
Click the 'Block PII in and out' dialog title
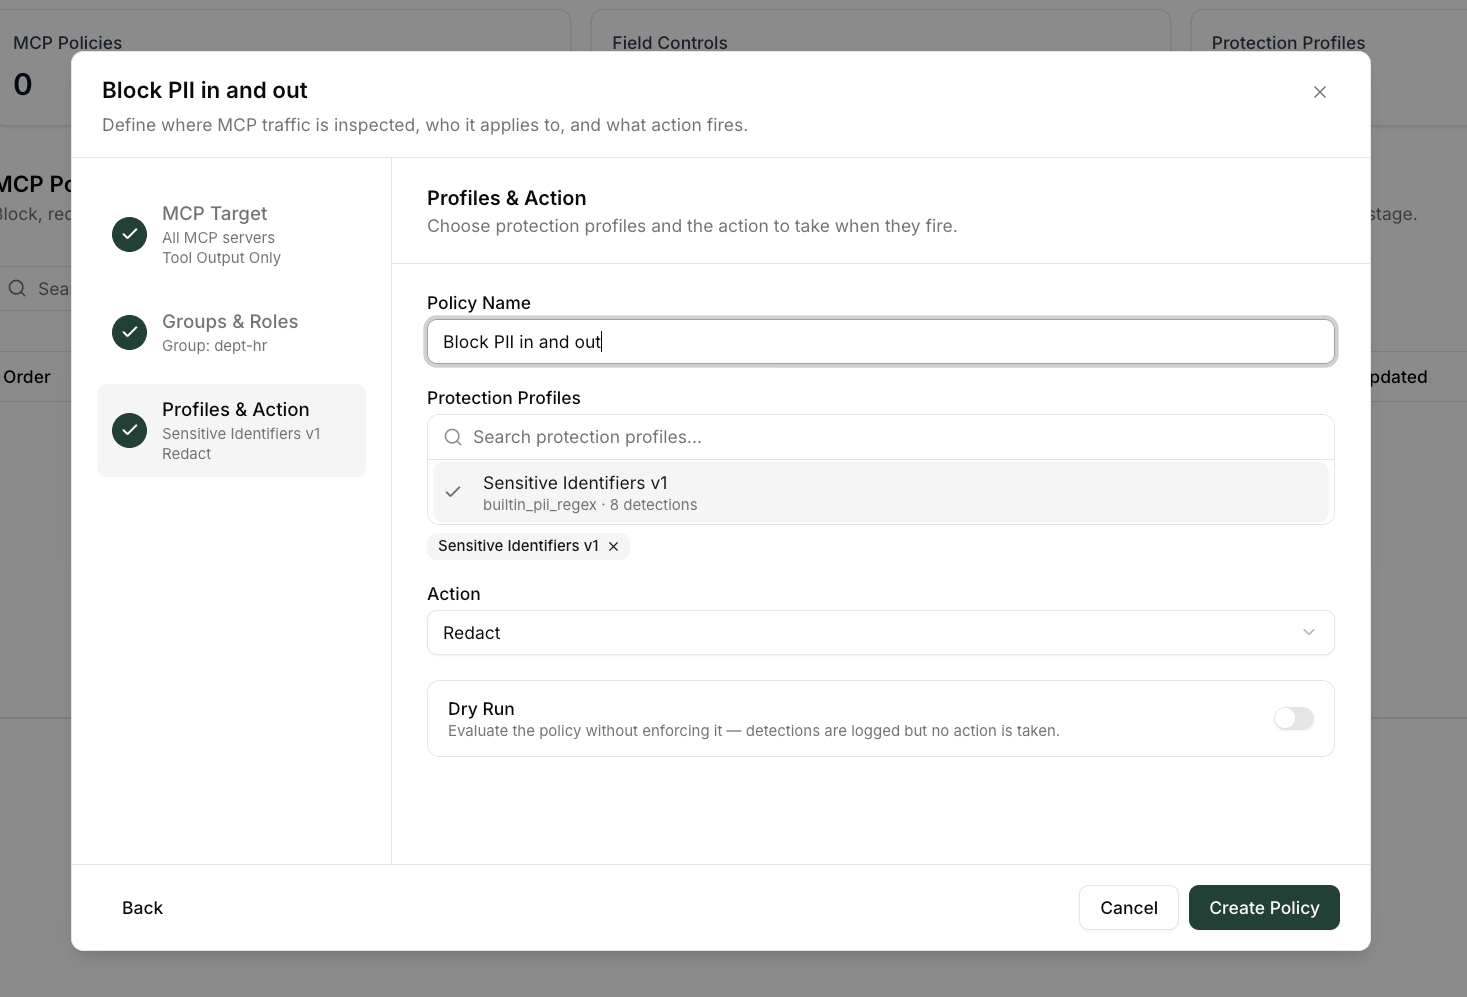204,90
